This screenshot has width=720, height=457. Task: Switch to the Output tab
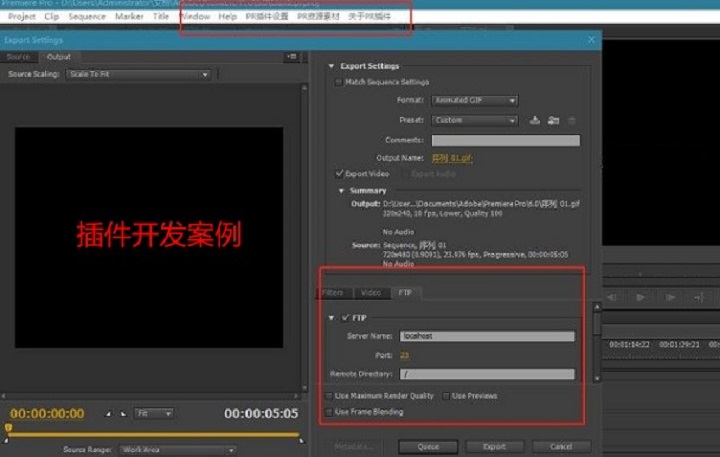coord(59,57)
